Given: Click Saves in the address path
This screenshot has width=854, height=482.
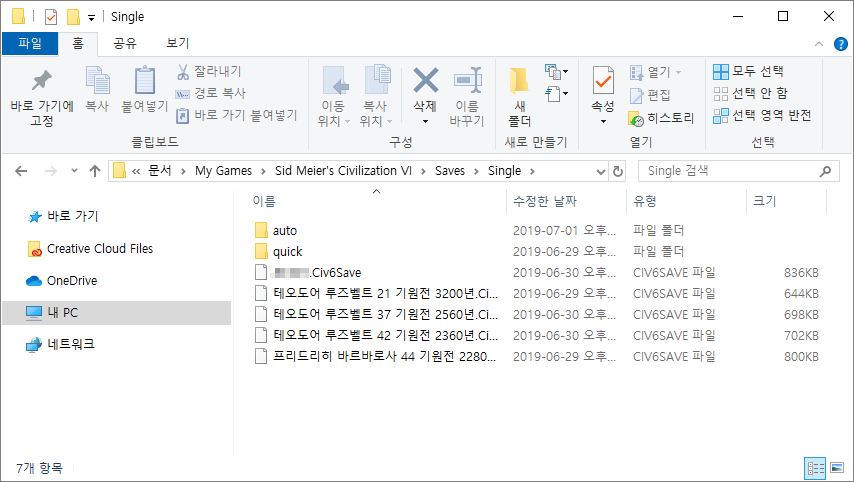Looking at the screenshot, I should pyautogui.click(x=450, y=171).
